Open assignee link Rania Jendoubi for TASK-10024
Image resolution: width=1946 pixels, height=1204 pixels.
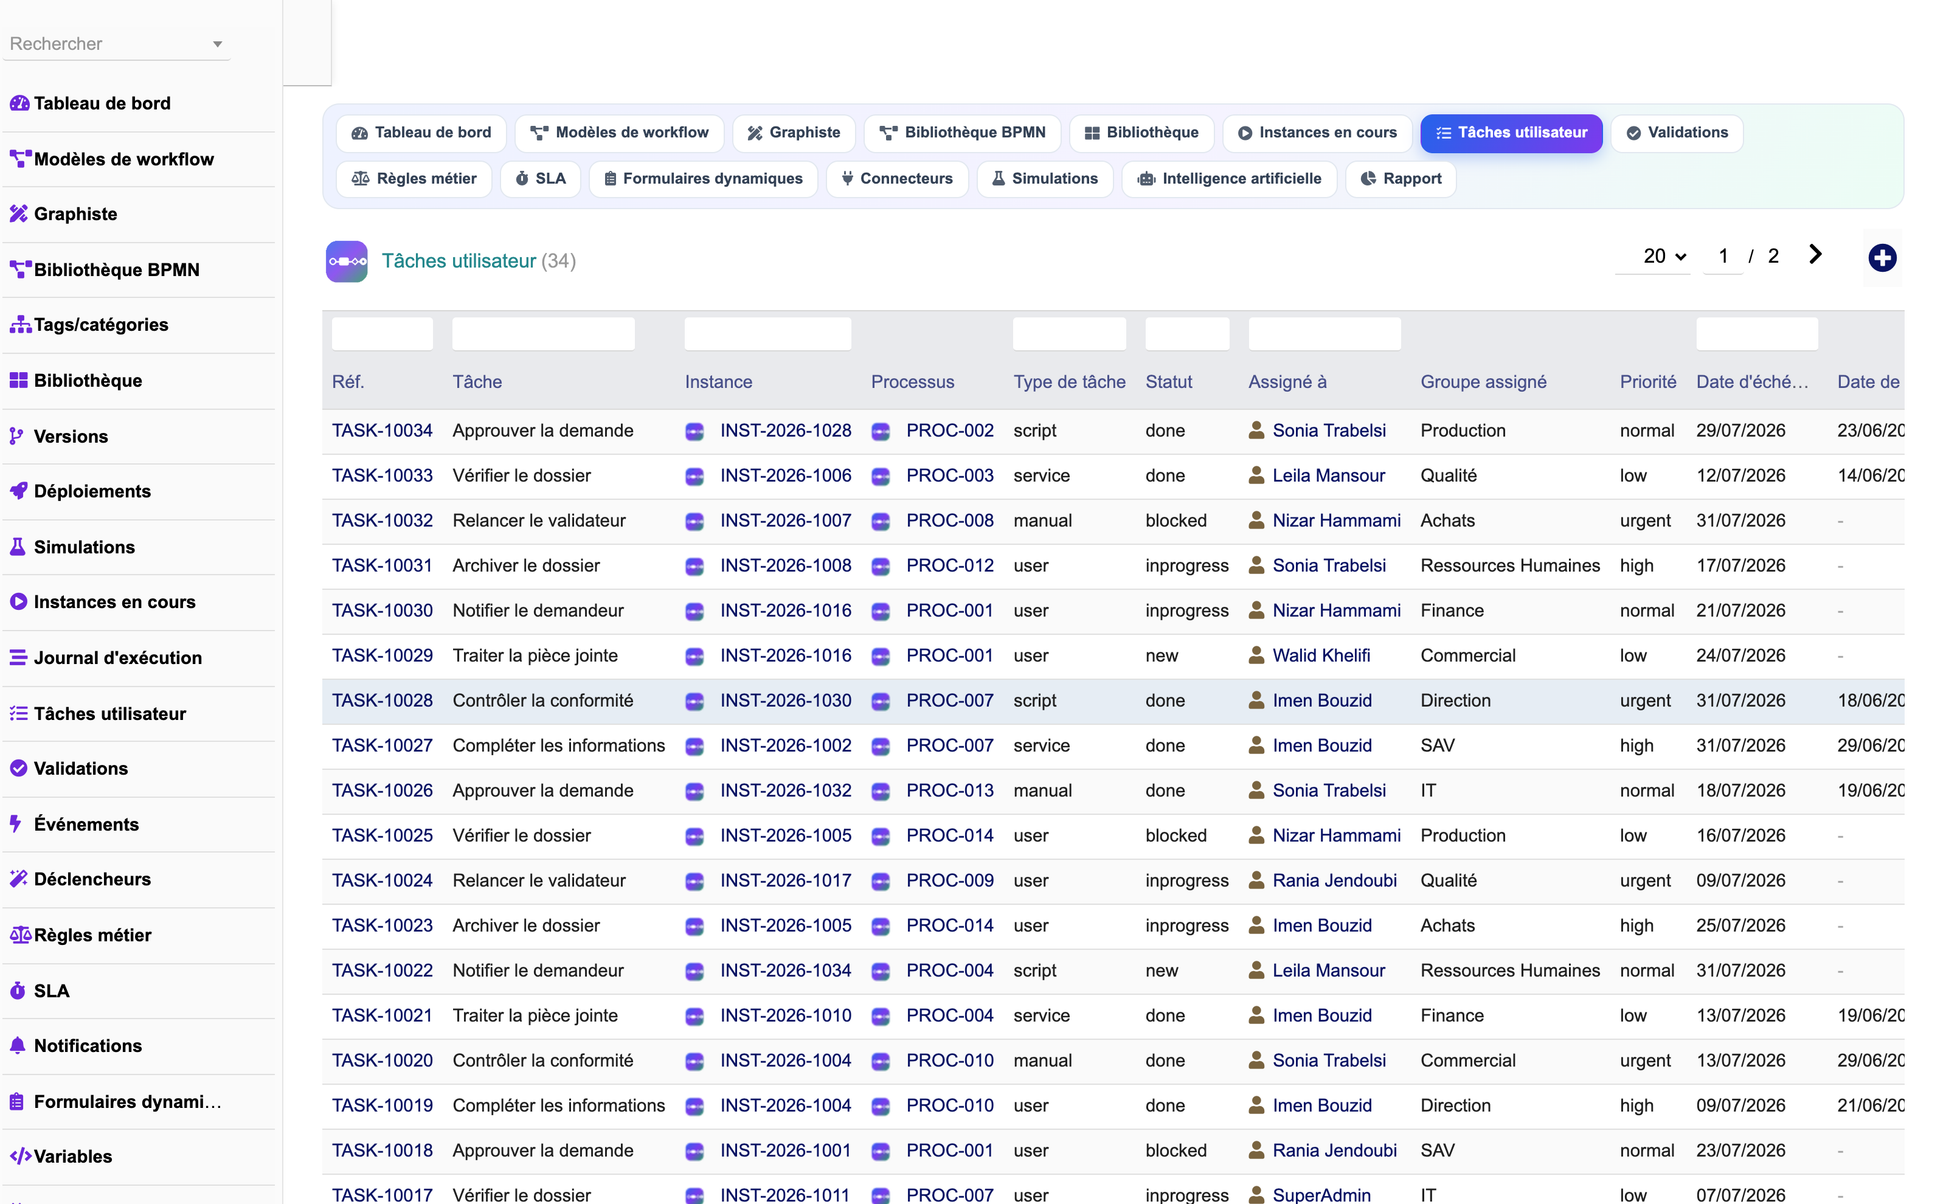click(x=1335, y=881)
